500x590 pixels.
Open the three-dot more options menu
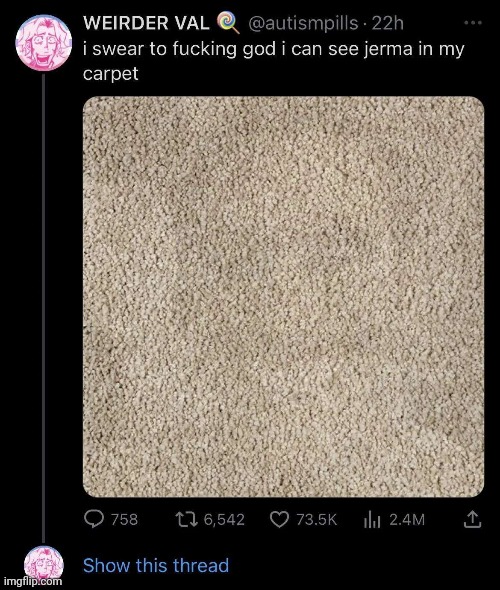tap(473, 23)
